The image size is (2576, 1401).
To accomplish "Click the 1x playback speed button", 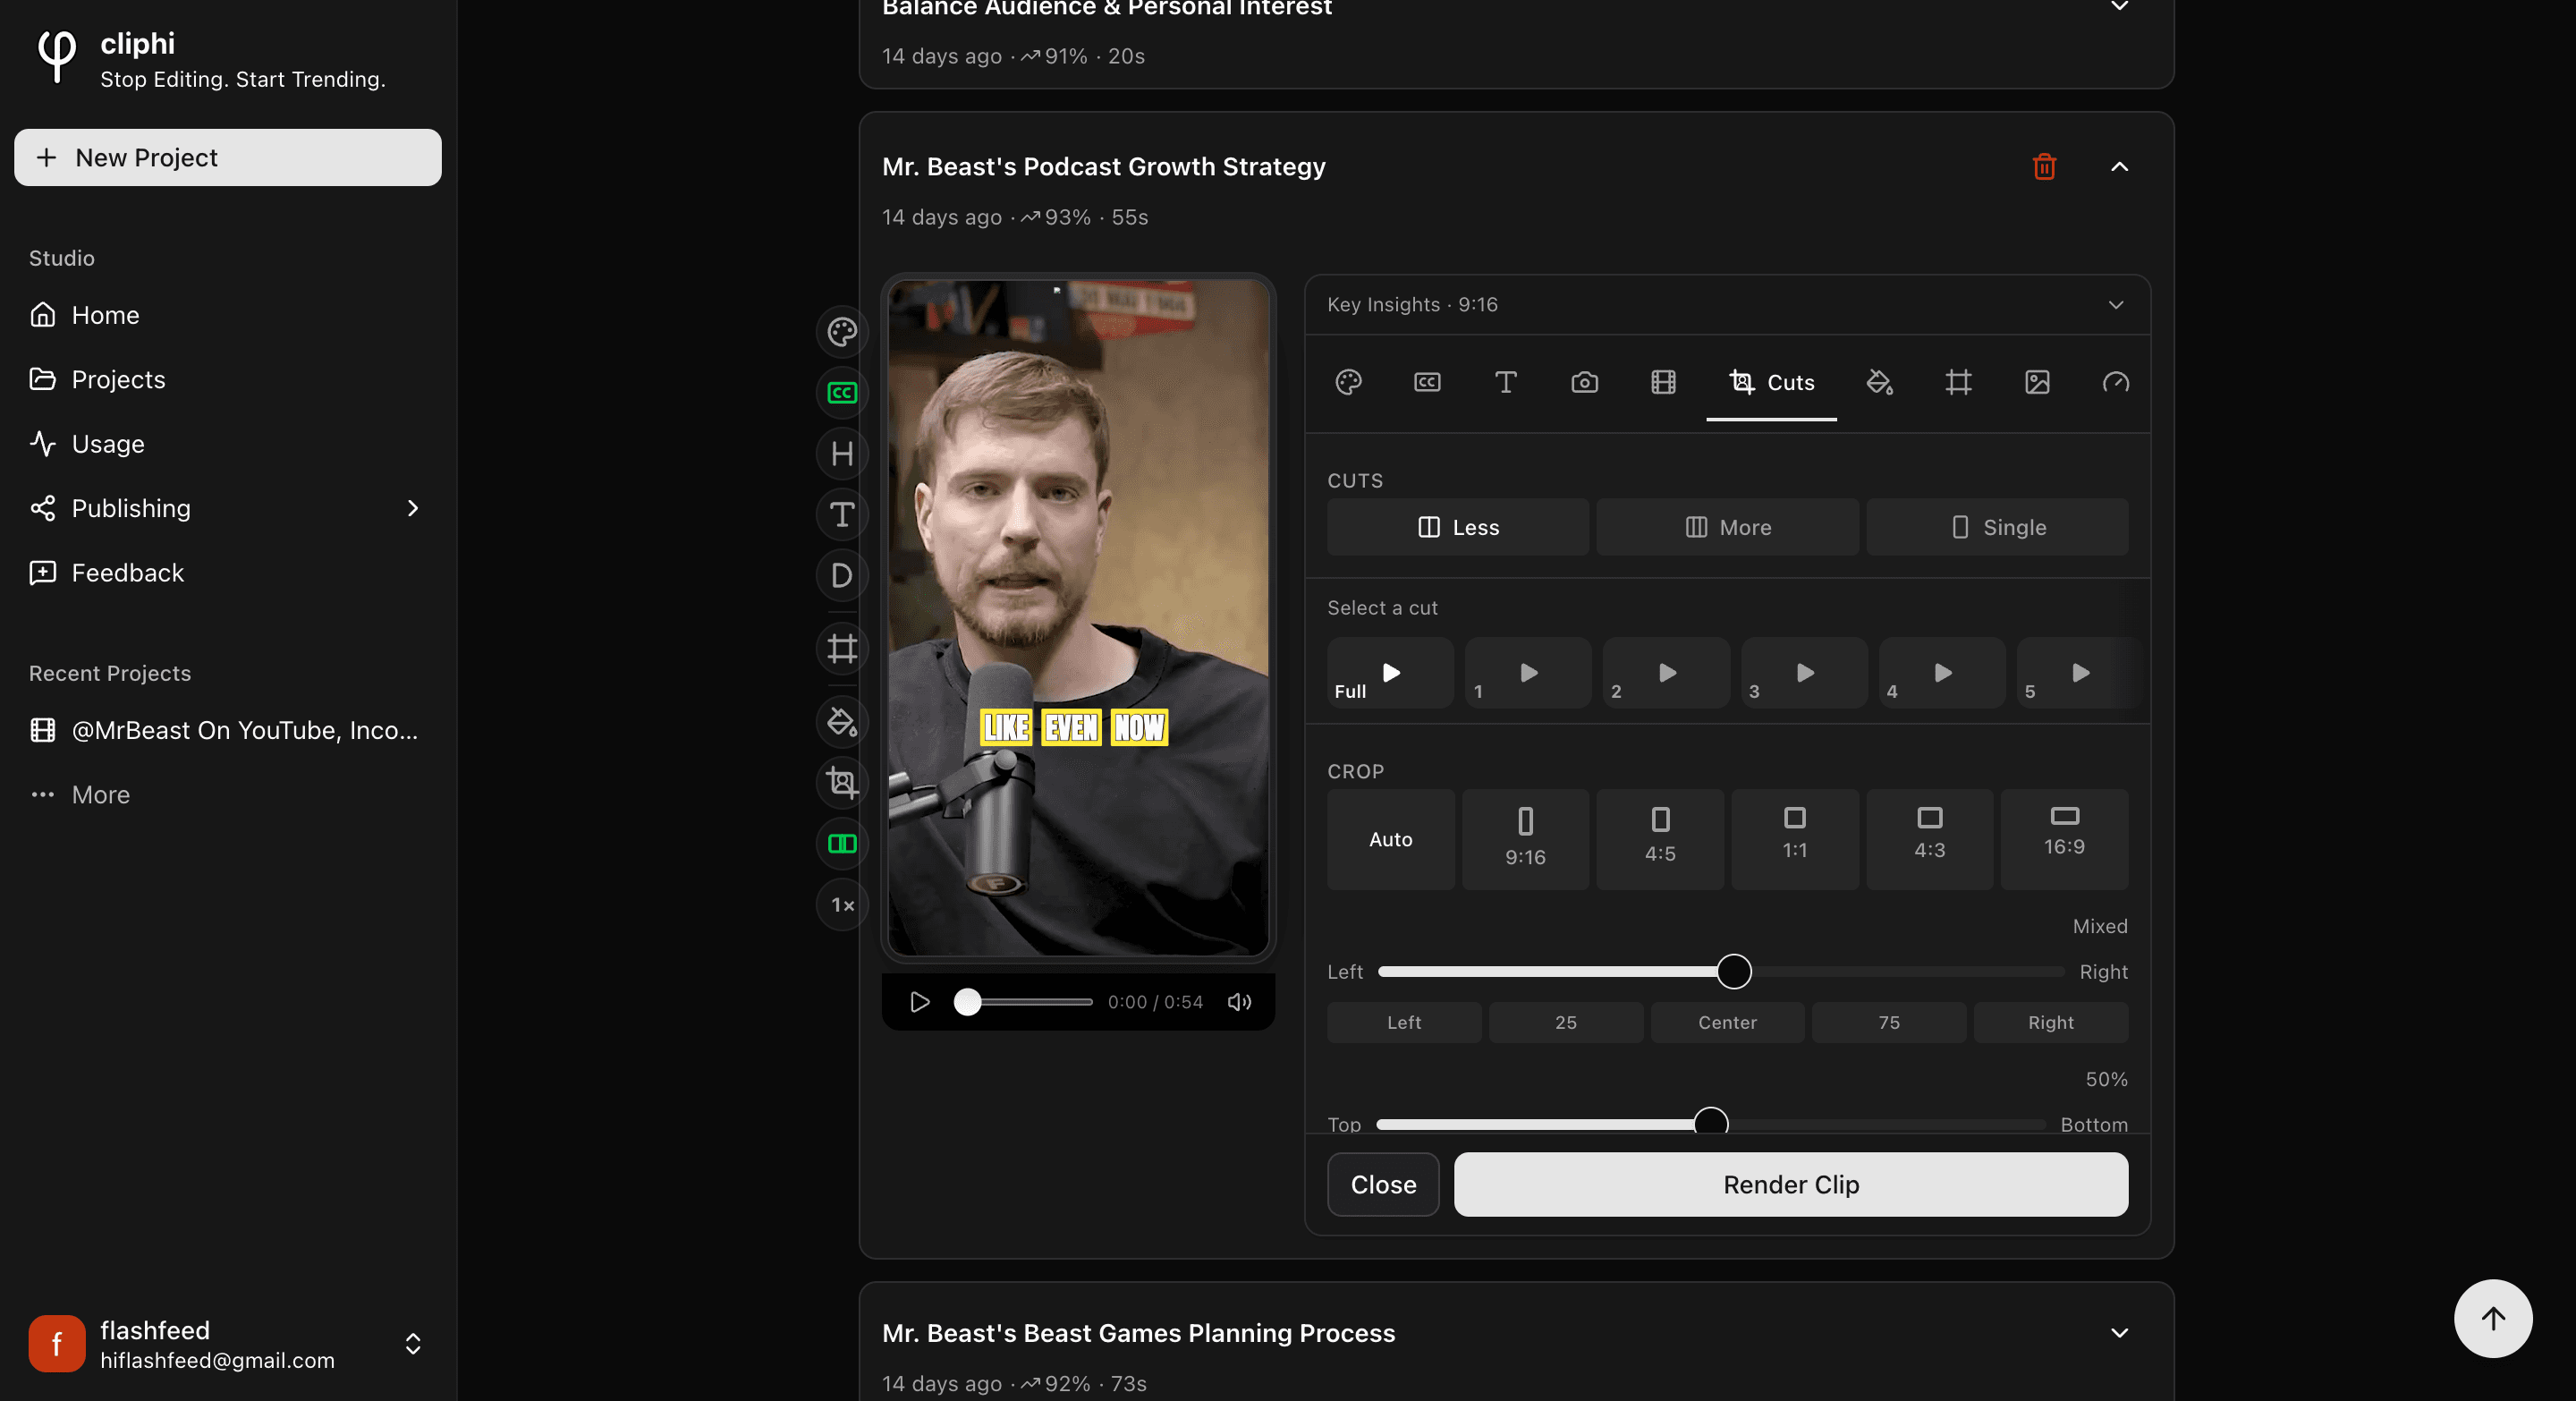I will tap(842, 905).
